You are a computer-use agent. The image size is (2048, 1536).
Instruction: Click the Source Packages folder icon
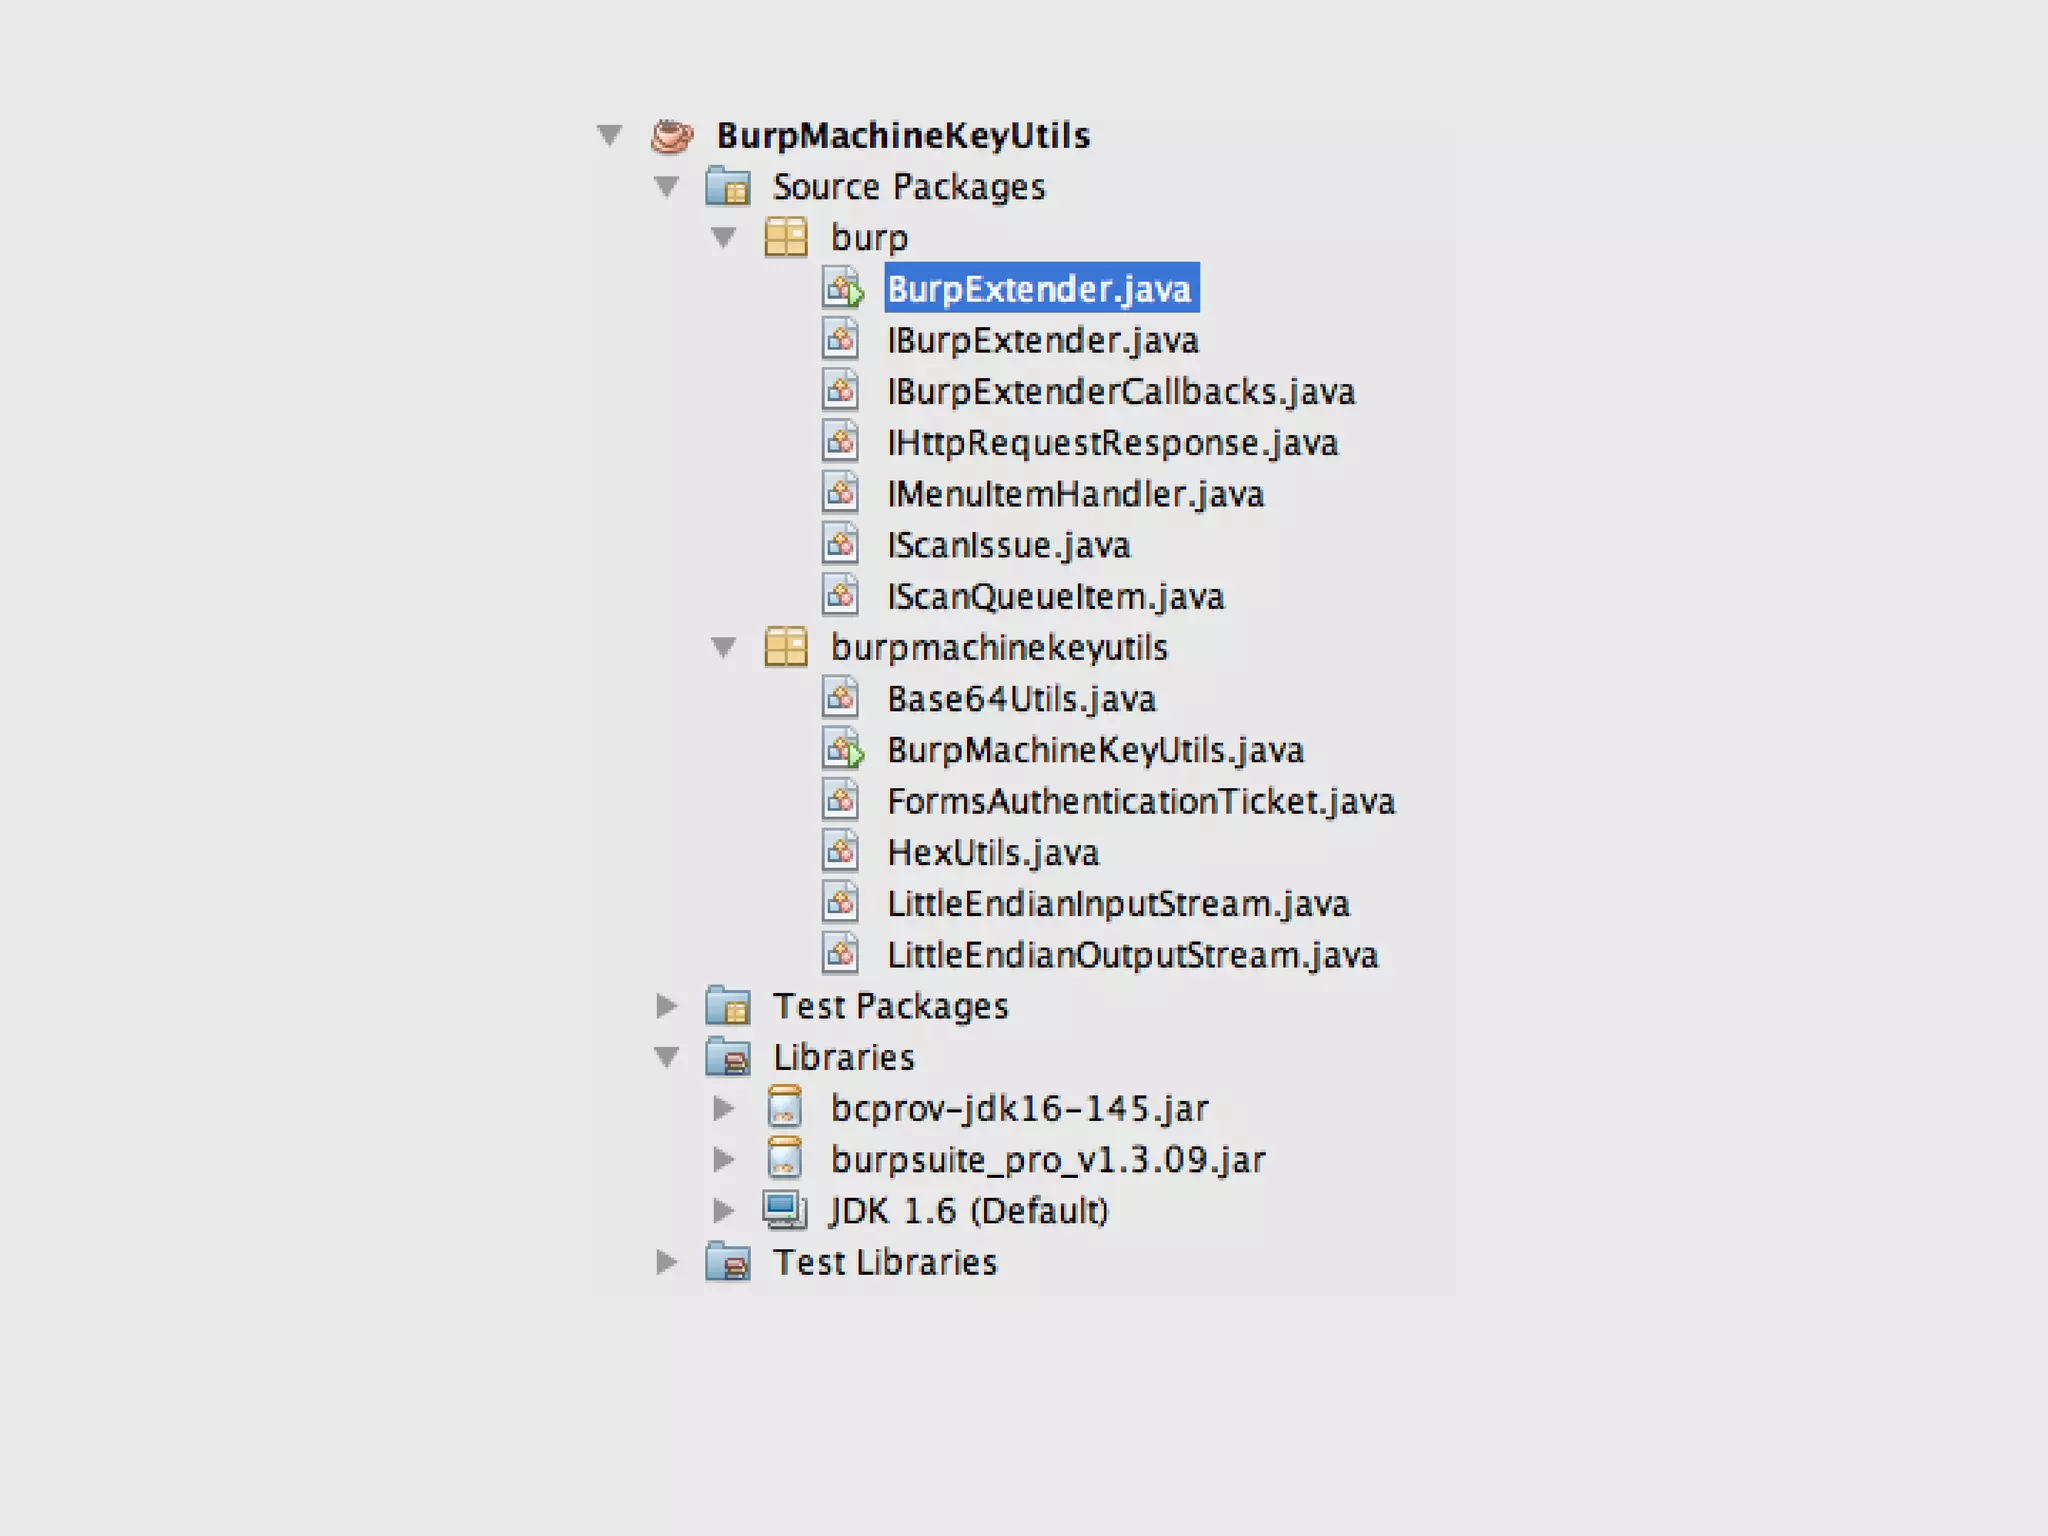click(x=728, y=187)
